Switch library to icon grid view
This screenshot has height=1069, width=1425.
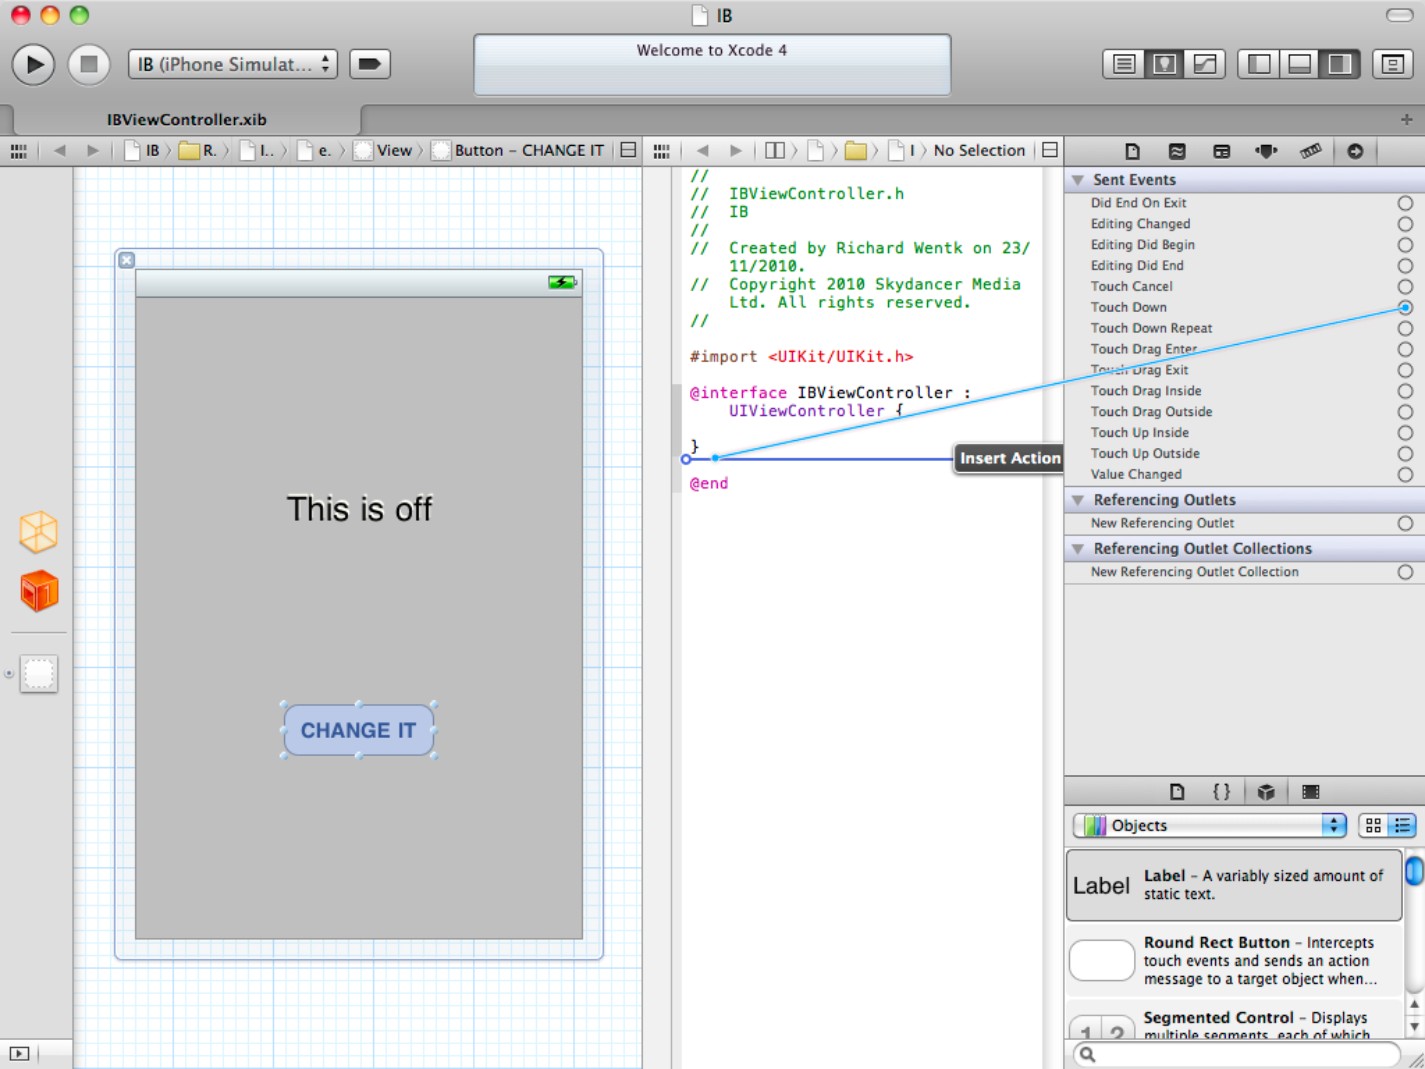click(x=1373, y=825)
